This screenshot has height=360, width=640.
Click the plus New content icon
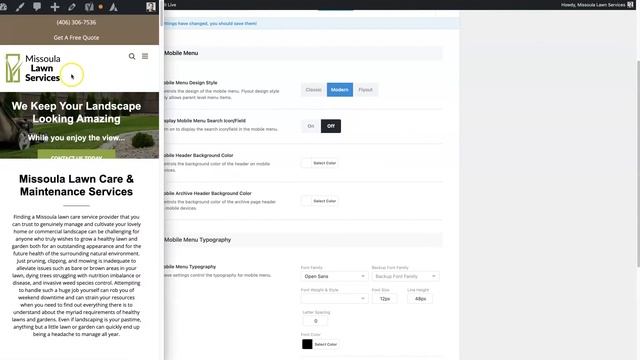point(54,7)
